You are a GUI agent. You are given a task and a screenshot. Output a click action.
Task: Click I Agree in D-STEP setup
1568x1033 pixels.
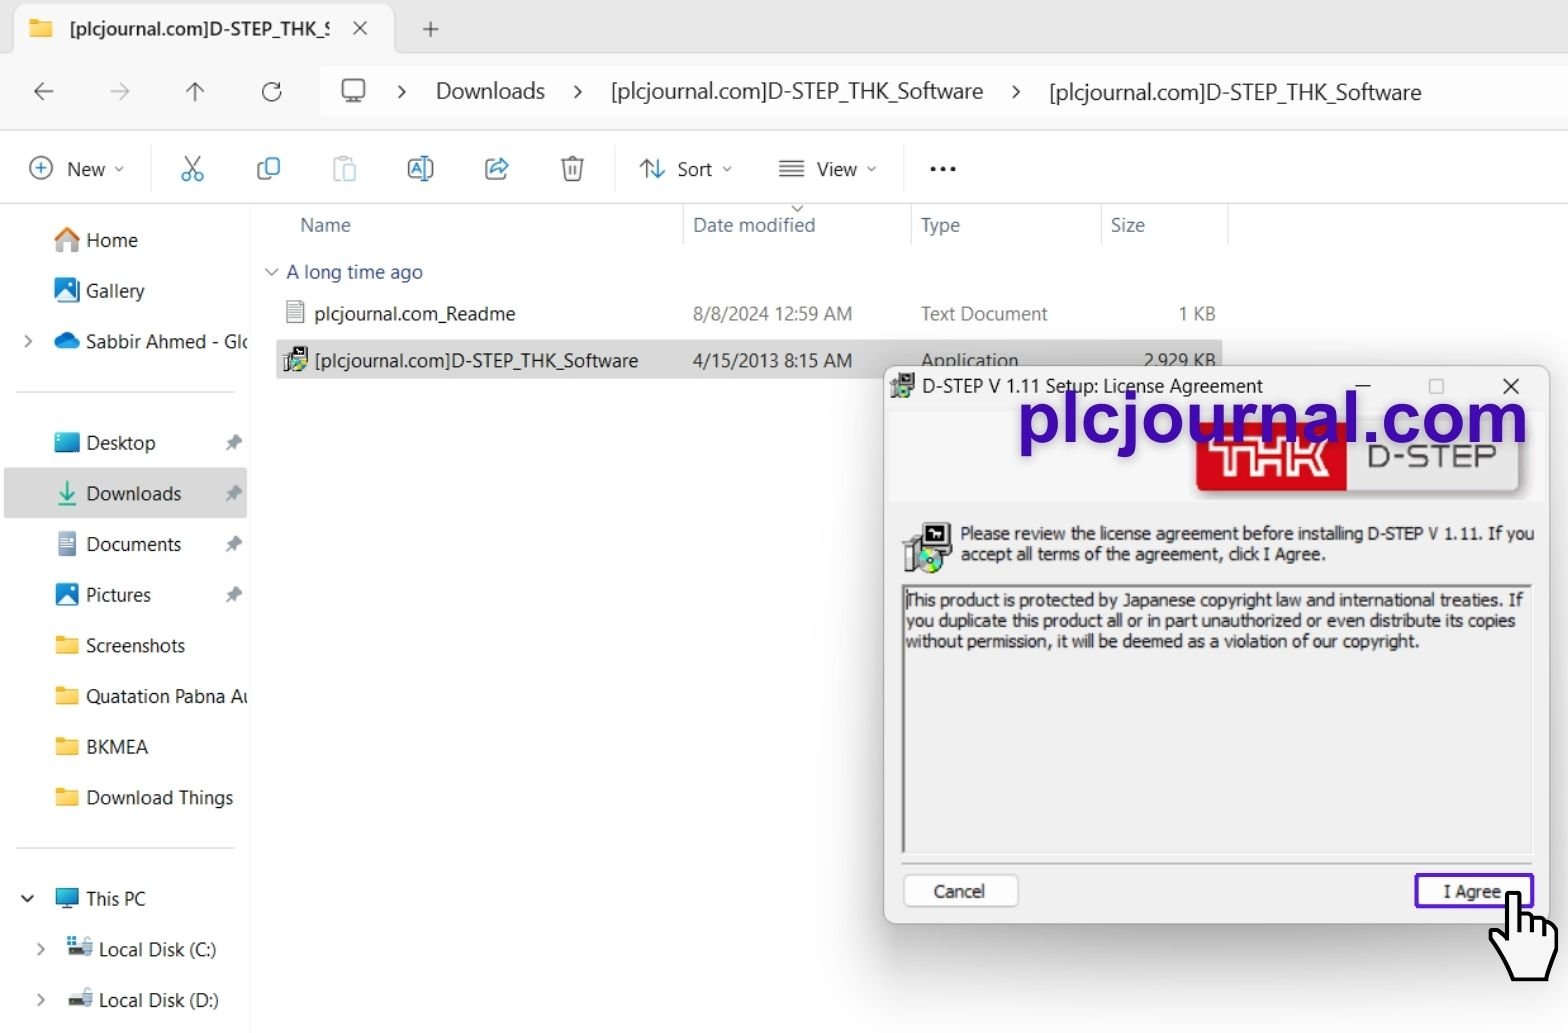coord(1473,891)
